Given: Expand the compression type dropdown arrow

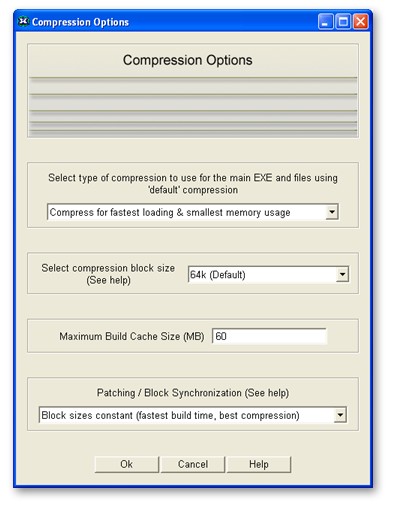Looking at the screenshot, I should 332,212.
